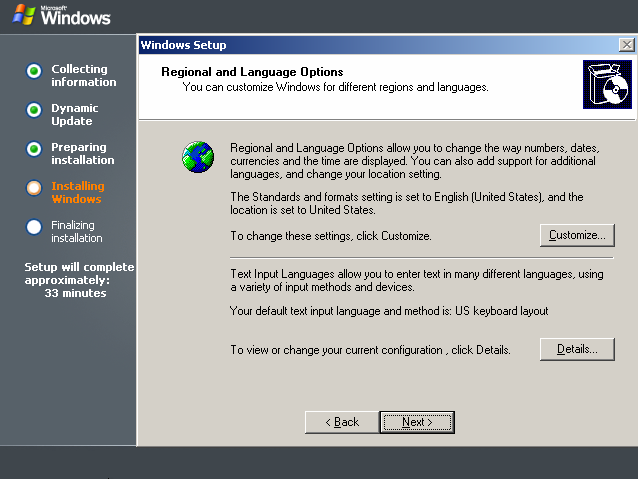The height and width of the screenshot is (479, 638).
Task: Click the 'Preparing installation' label
Action: [x=83, y=153]
